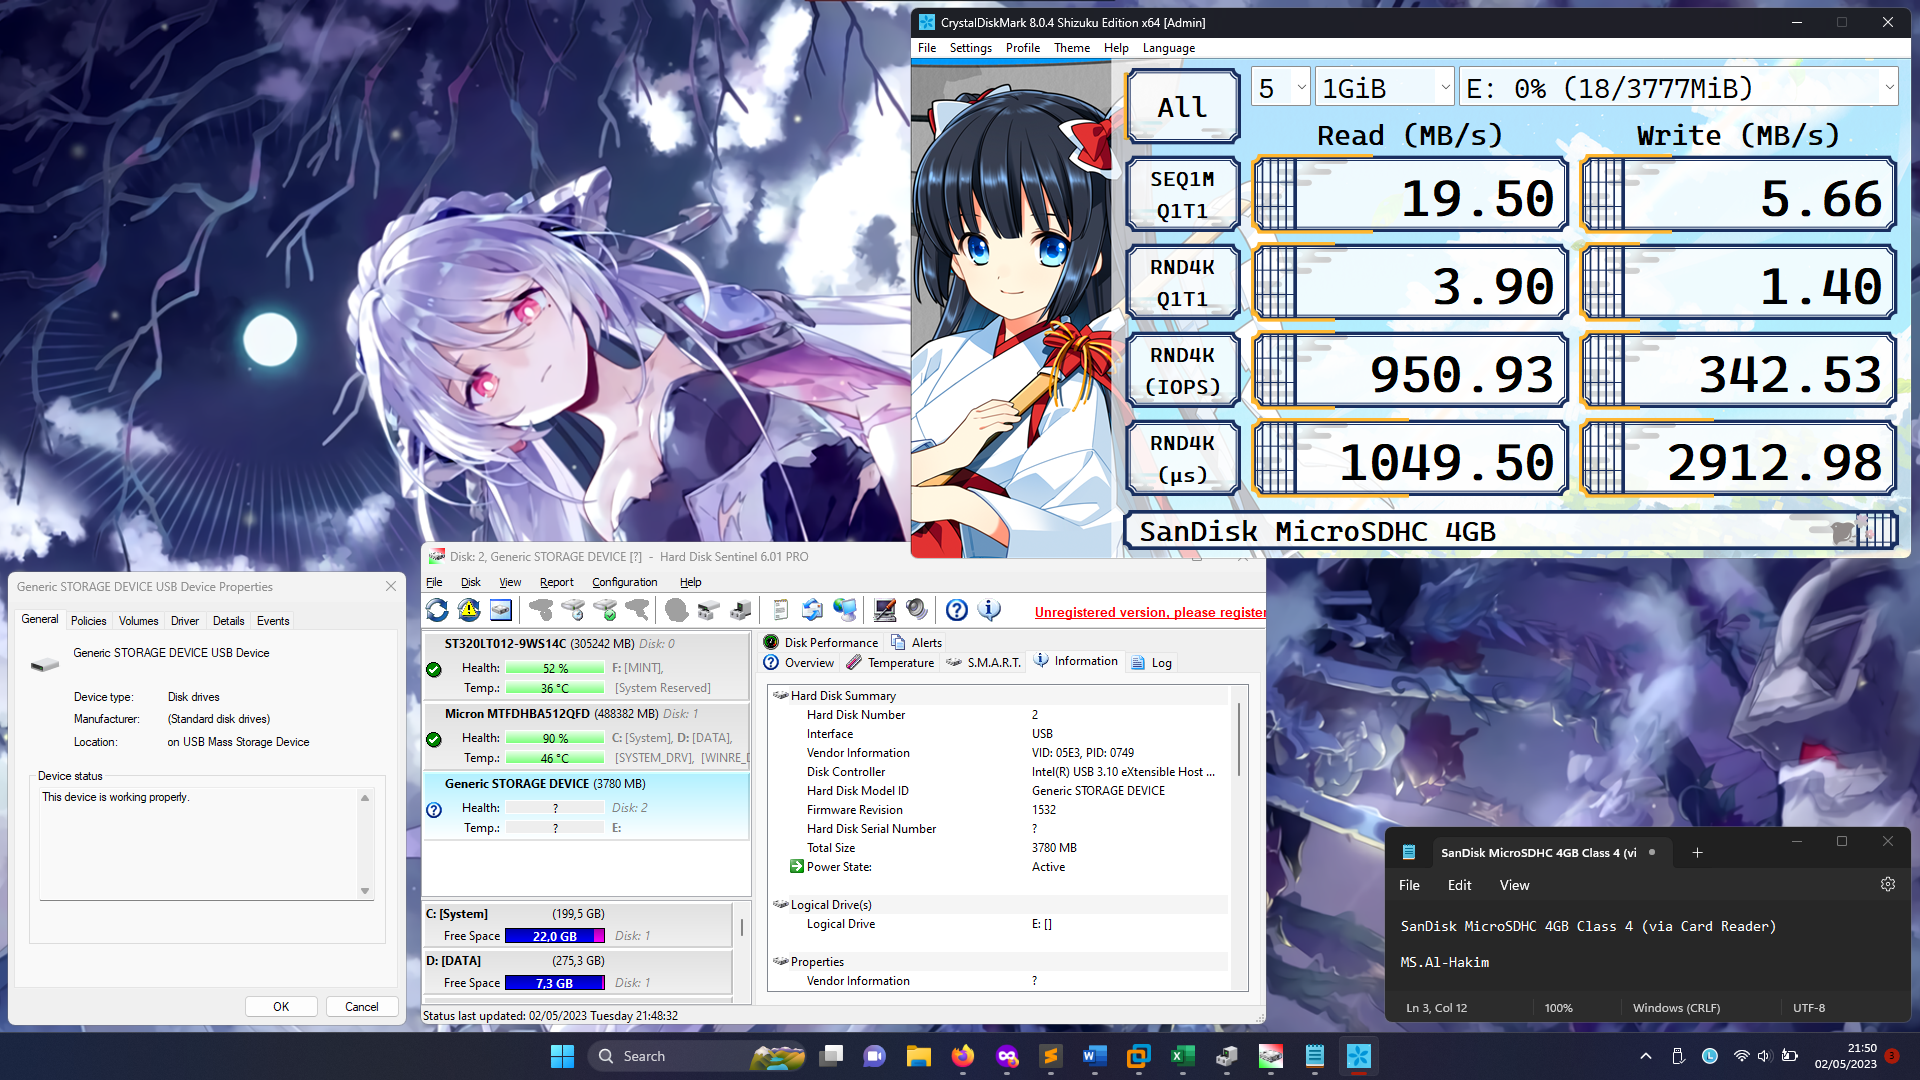Switch to the S.M.A.R.T. tab
Screen dimensions: 1920x1080
[x=983, y=663]
